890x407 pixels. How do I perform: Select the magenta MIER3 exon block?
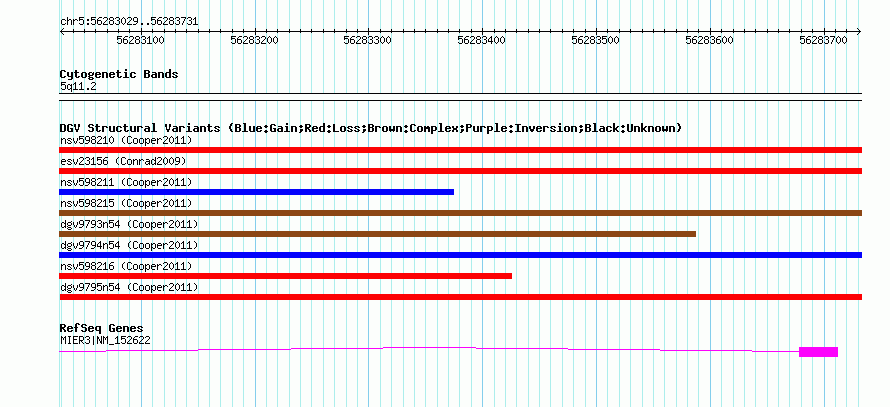coord(818,352)
